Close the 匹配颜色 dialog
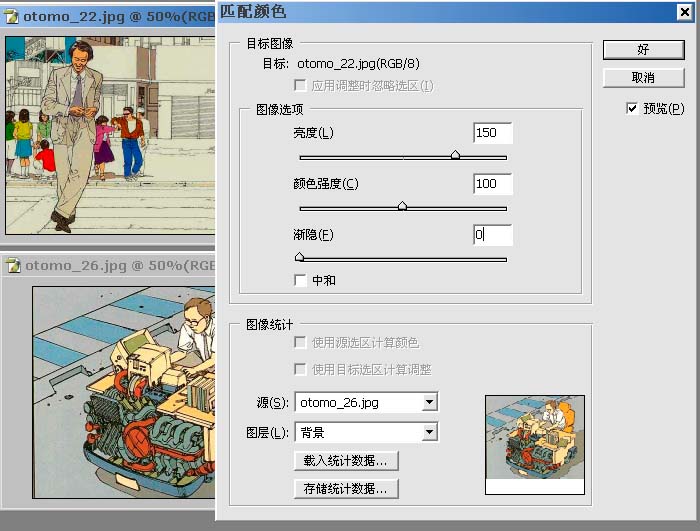The width and height of the screenshot is (700, 531). [x=685, y=12]
